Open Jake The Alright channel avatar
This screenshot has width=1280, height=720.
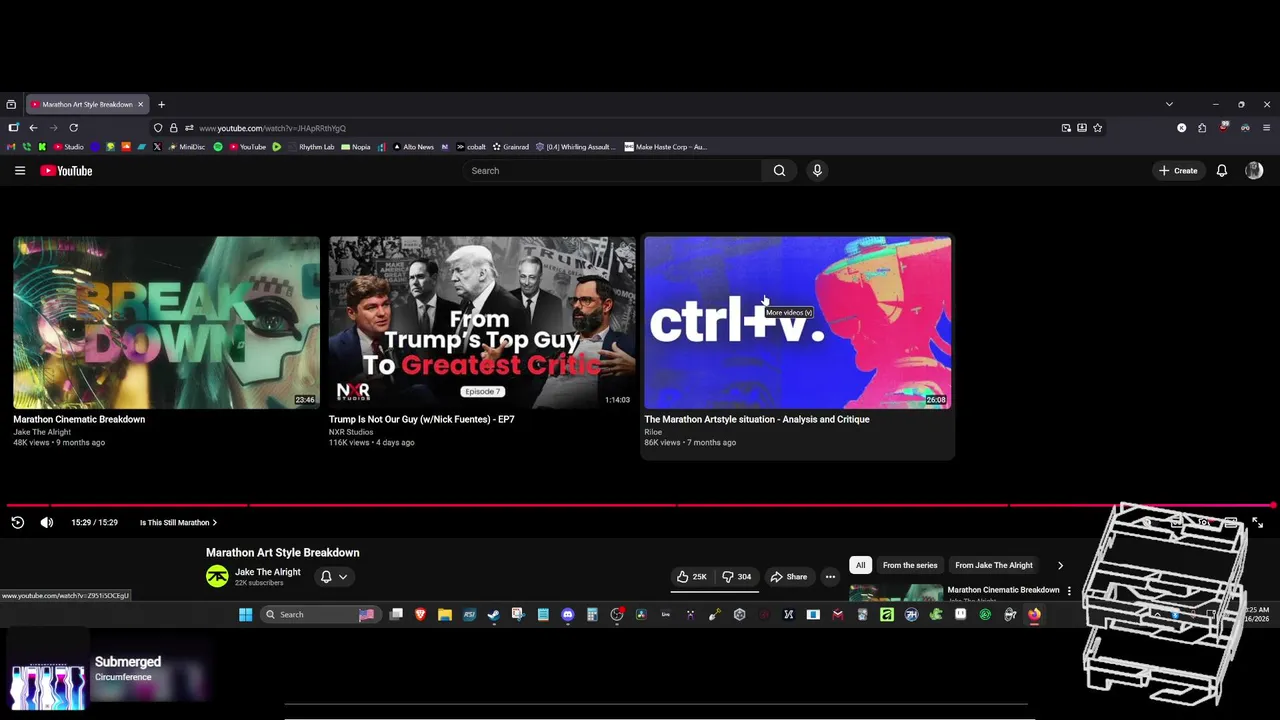click(x=217, y=576)
